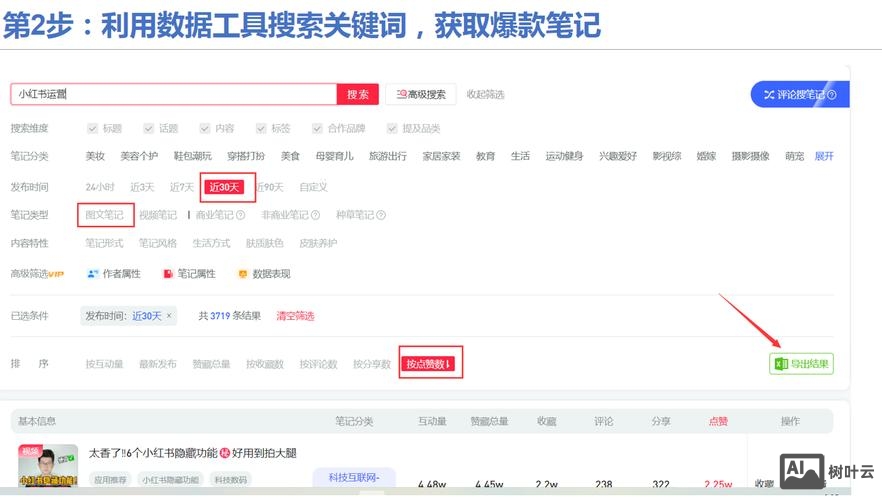This screenshot has height=500, width=882.
Task: Toggle the 内容 search dimension checkbox
Action: [205, 129]
